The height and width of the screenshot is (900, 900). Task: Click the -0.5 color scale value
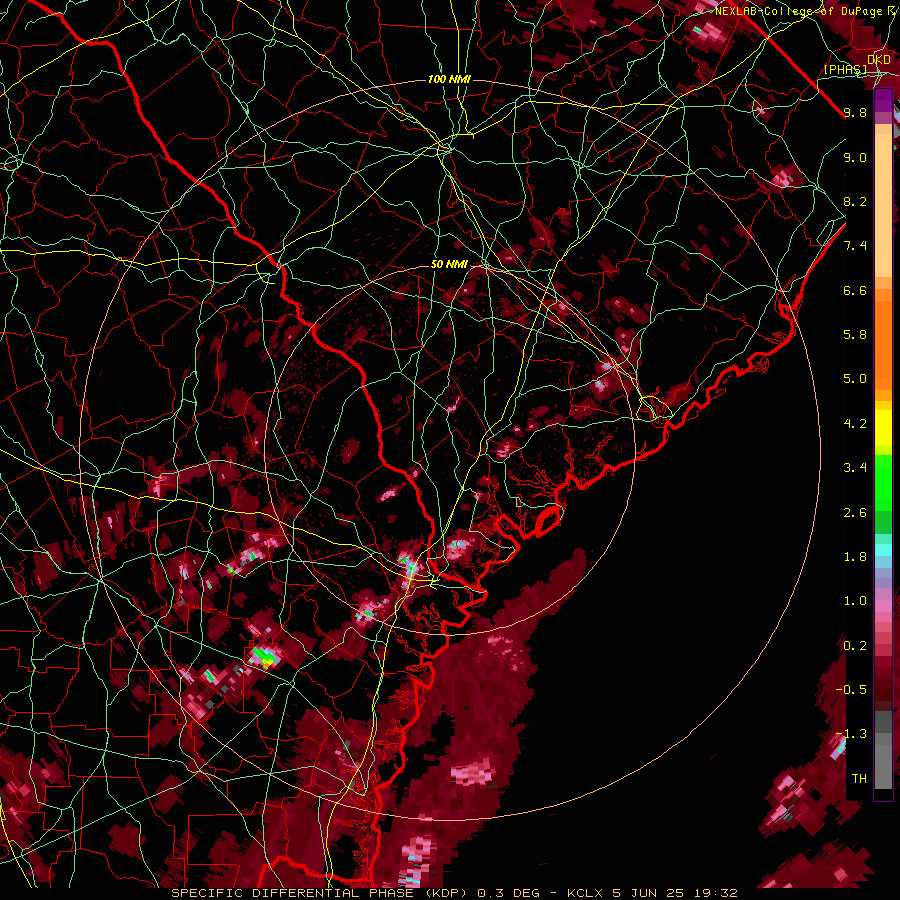click(x=851, y=690)
